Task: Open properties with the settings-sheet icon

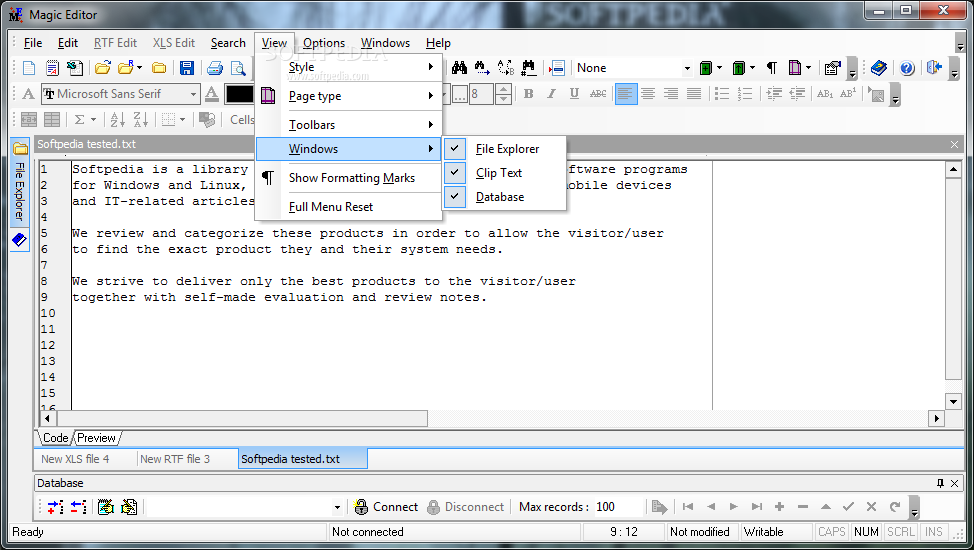Action: 832,68
